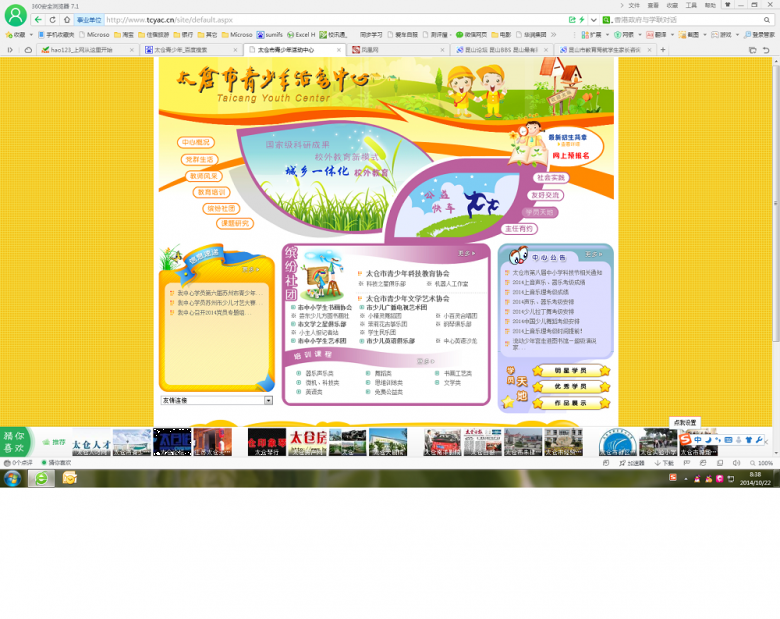Viewport: 780px width, 619px height.
Task: Click the skin shirt icon in title bar
Action: coord(727,5)
